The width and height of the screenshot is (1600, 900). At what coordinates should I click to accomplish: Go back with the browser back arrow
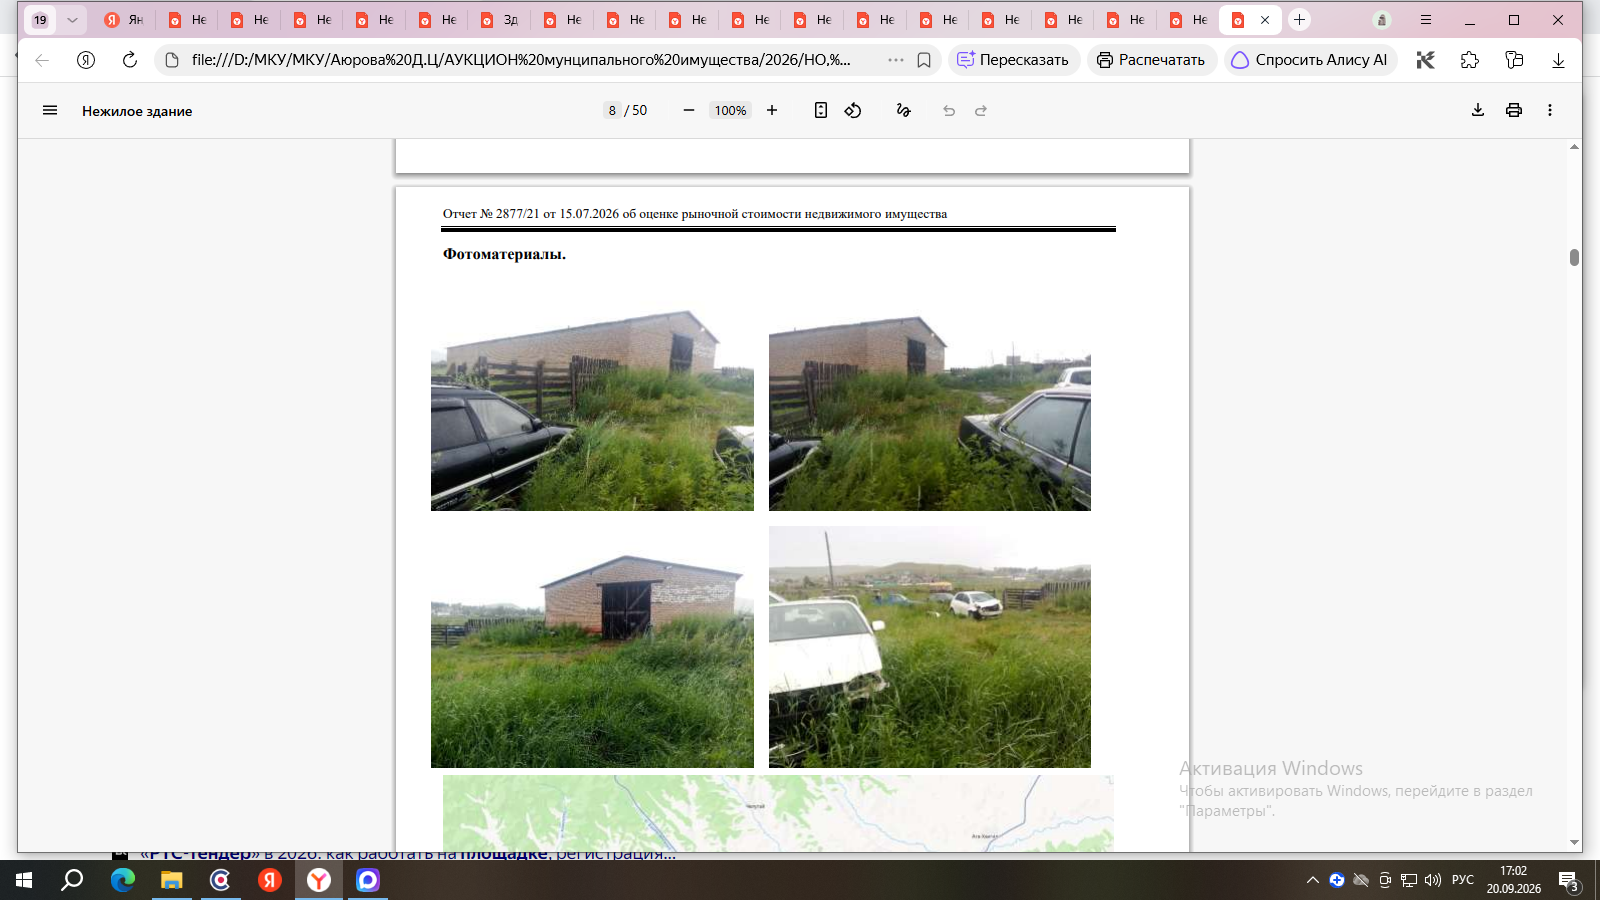pos(42,60)
